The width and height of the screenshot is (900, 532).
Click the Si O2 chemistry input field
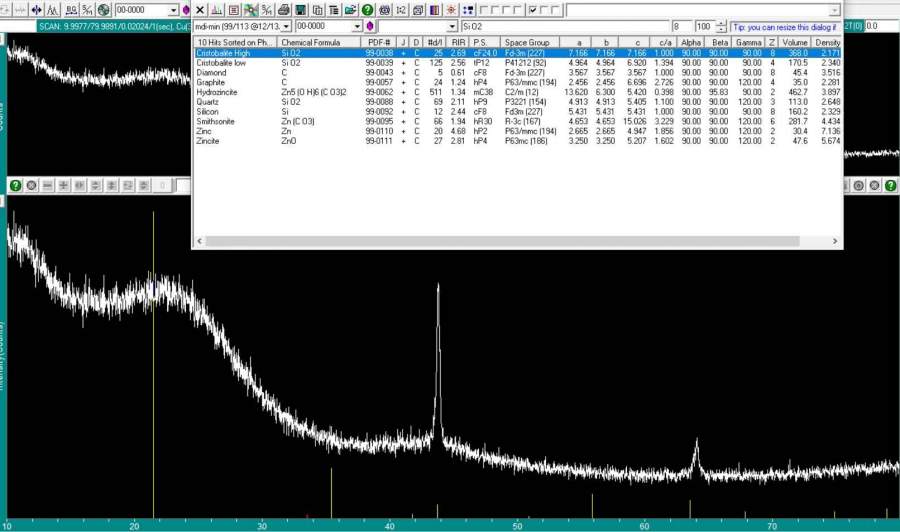565,26
